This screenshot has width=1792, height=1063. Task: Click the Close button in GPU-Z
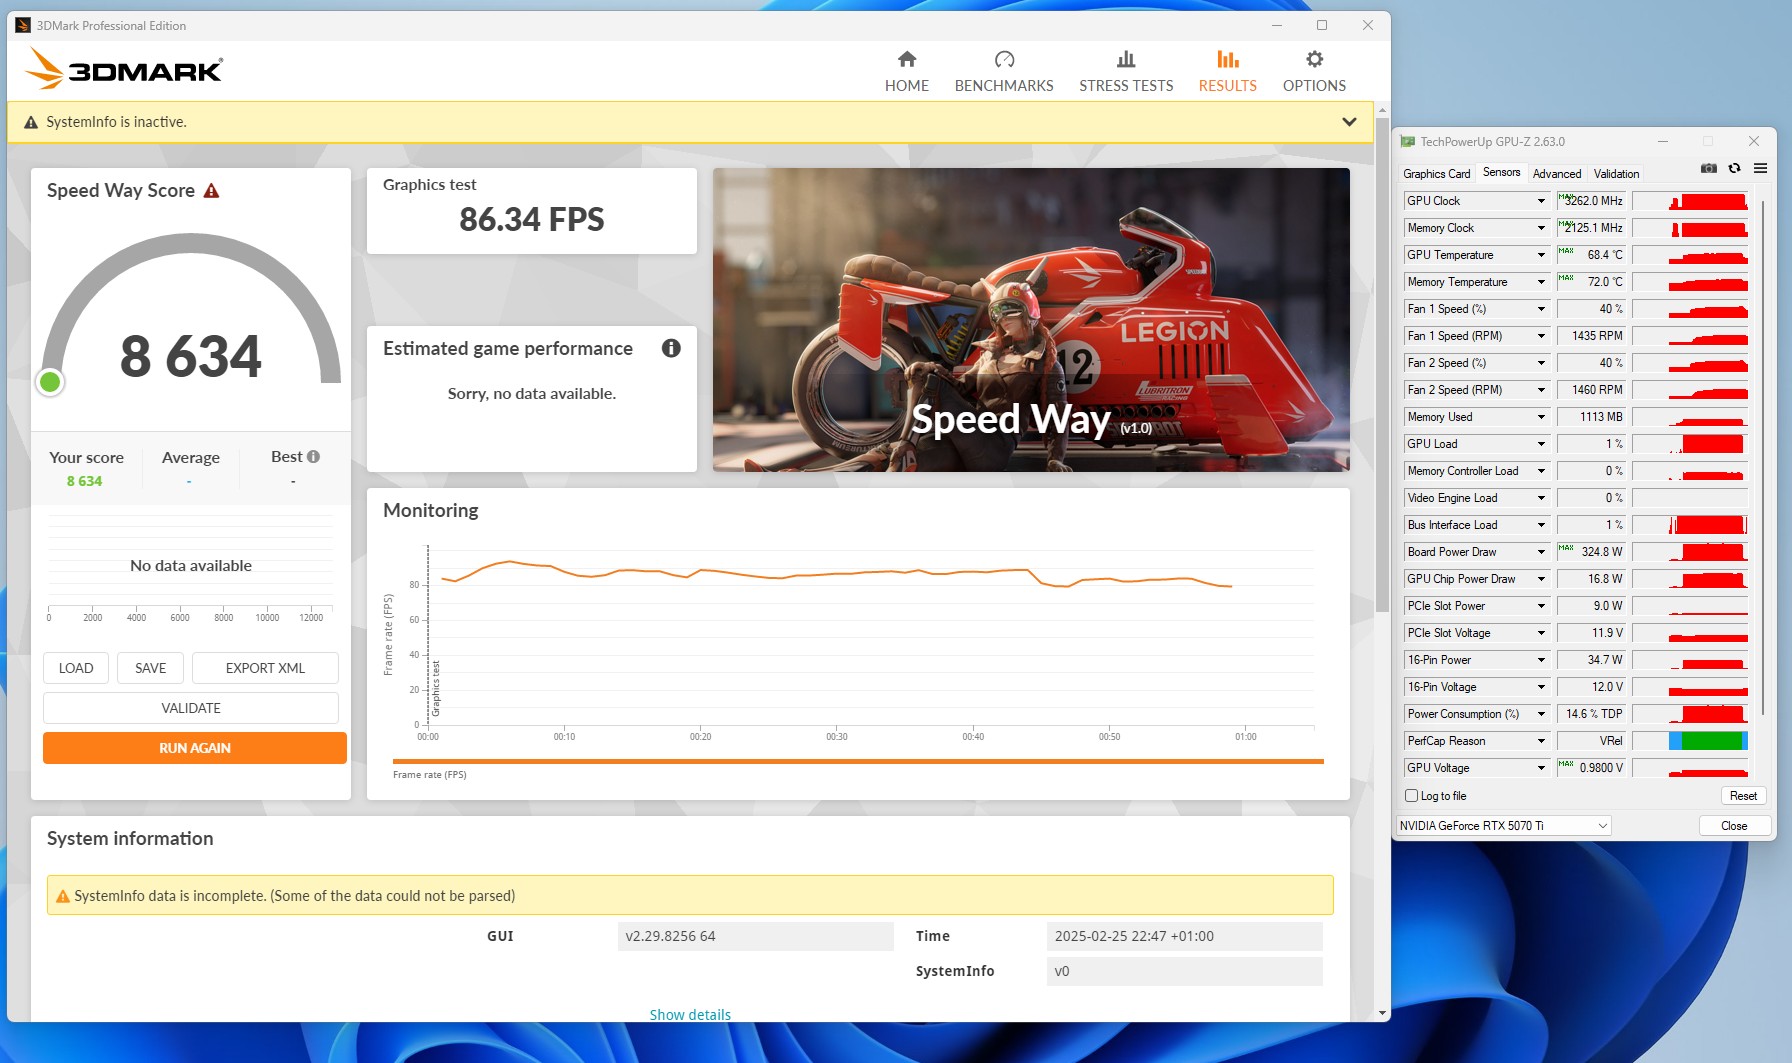[x=1734, y=826]
